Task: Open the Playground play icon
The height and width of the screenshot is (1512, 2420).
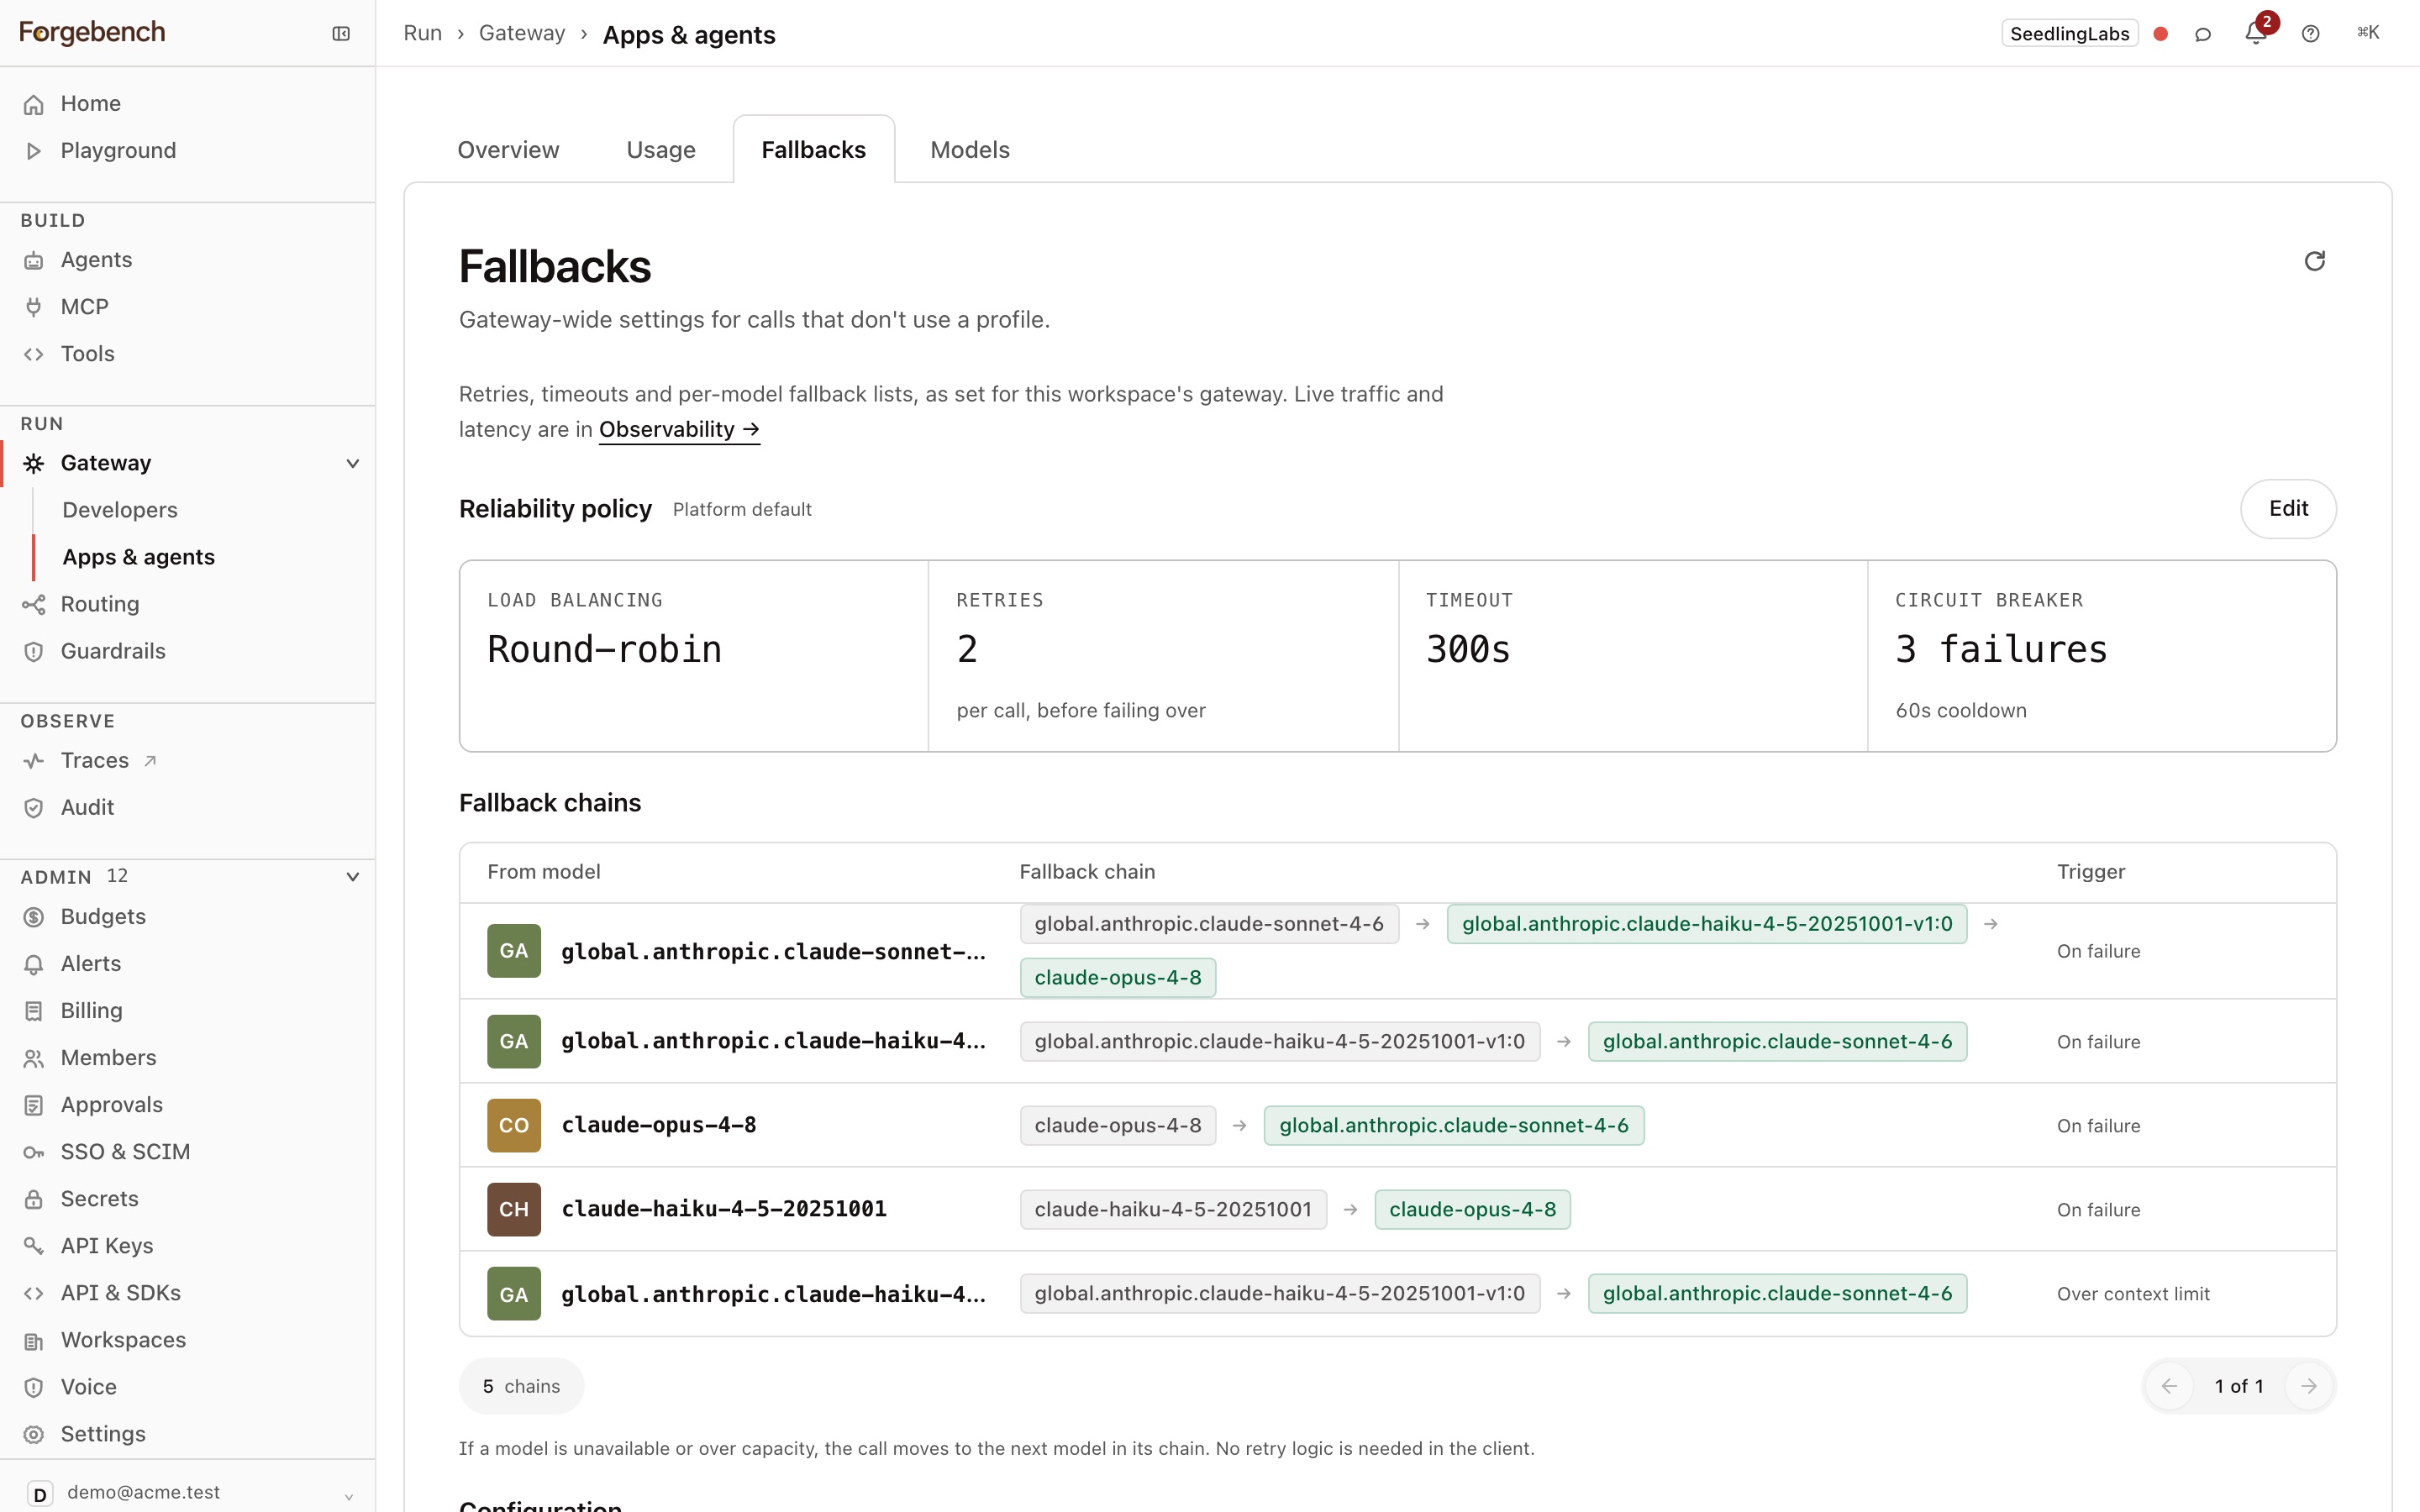Action: pyautogui.click(x=34, y=151)
